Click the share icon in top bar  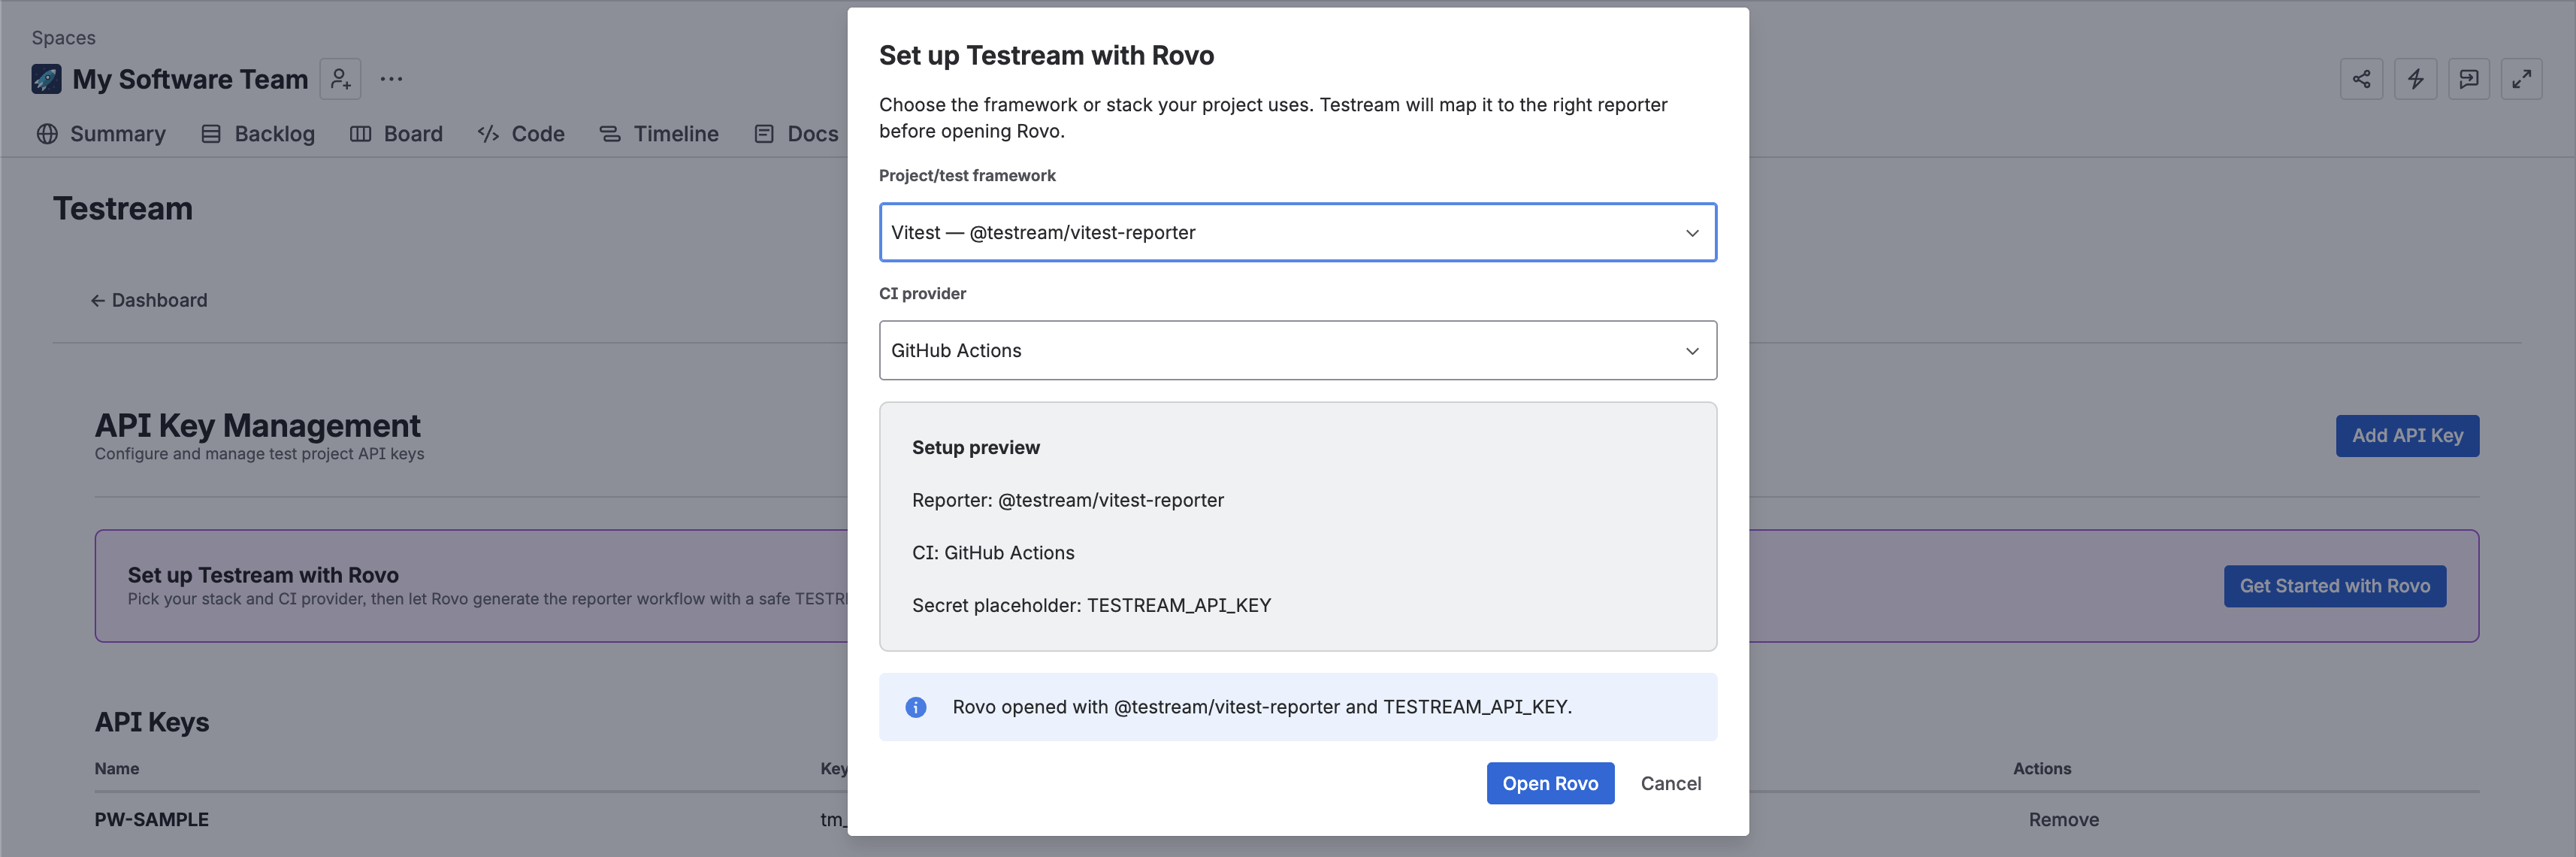(x=2361, y=79)
